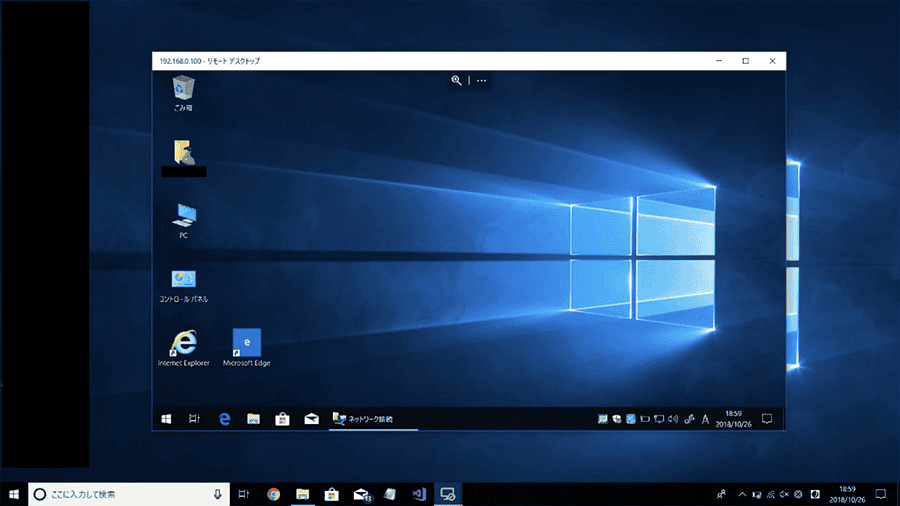Click the remote tray Windows Defender shield icon

tap(616, 419)
